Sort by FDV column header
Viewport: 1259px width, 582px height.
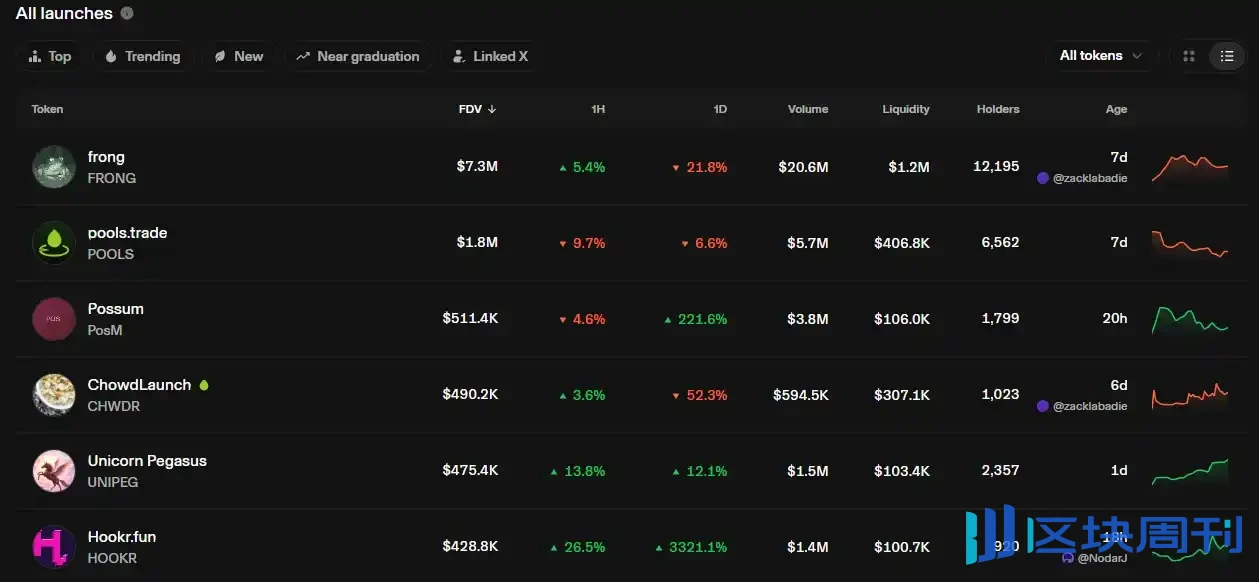pos(477,109)
